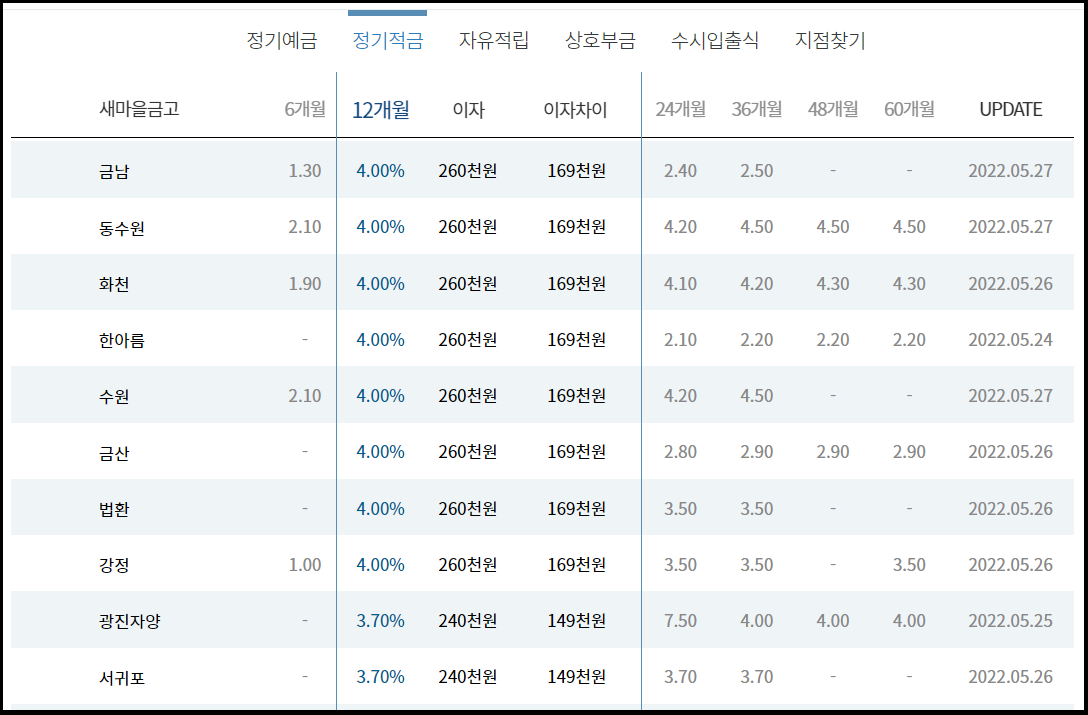Click 4.00% 12-month rate for 금남

pyautogui.click(x=380, y=171)
